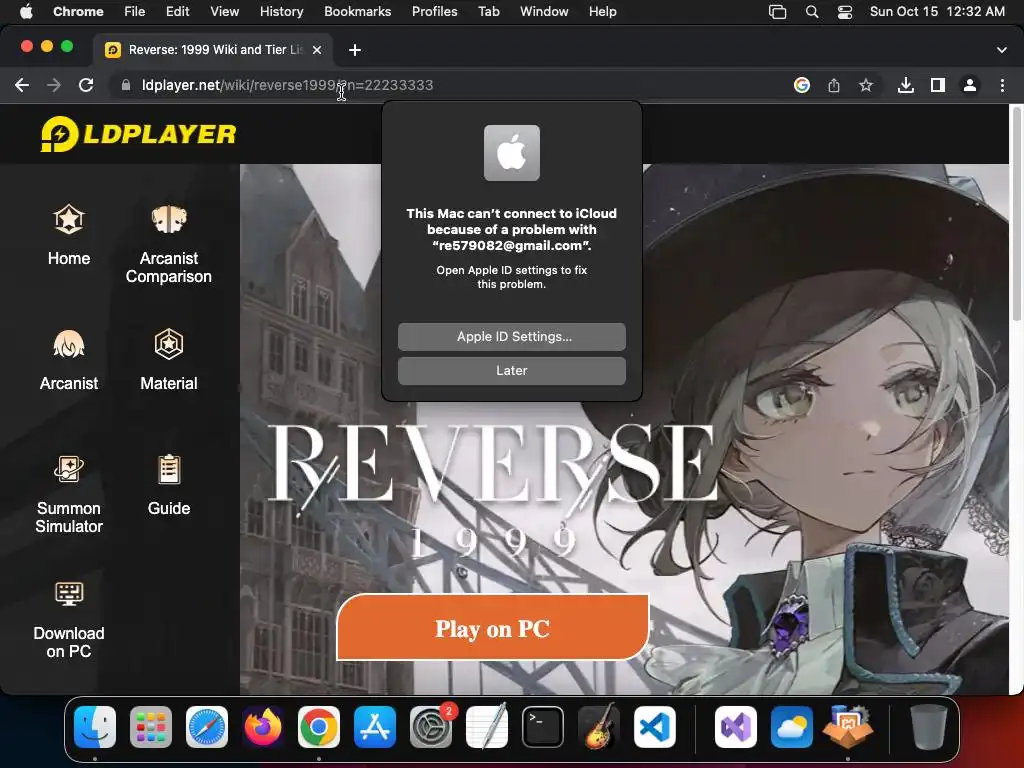Open the Home section in LDPlayer sidebar

click(69, 235)
